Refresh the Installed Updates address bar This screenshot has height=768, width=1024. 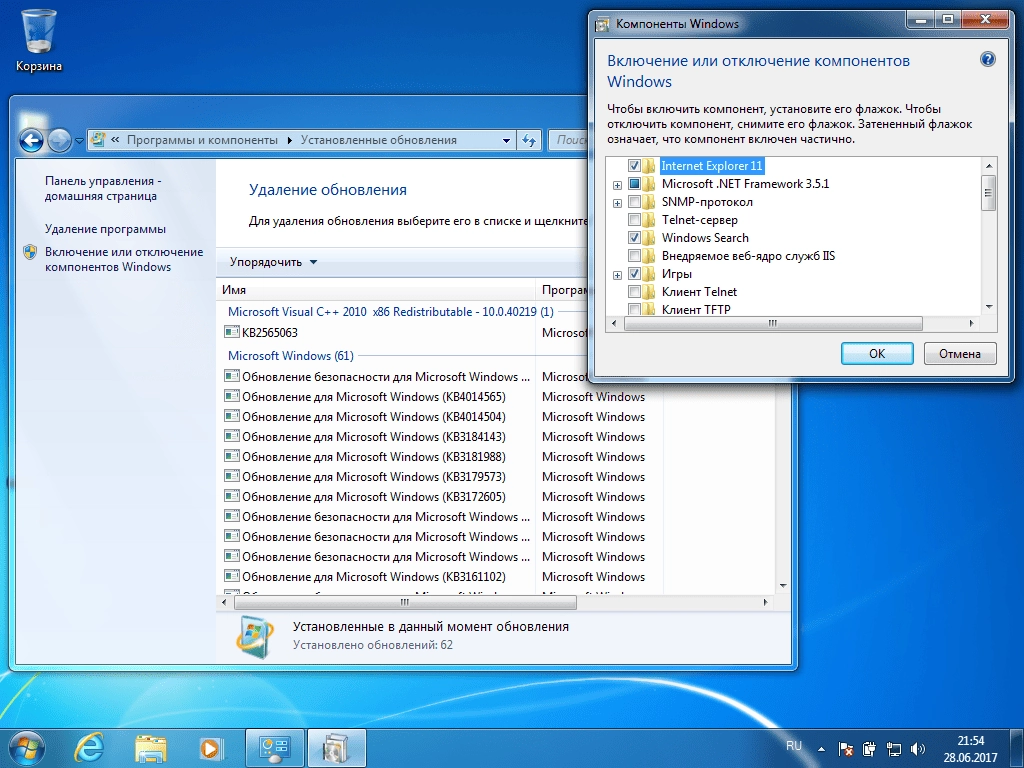tap(529, 140)
